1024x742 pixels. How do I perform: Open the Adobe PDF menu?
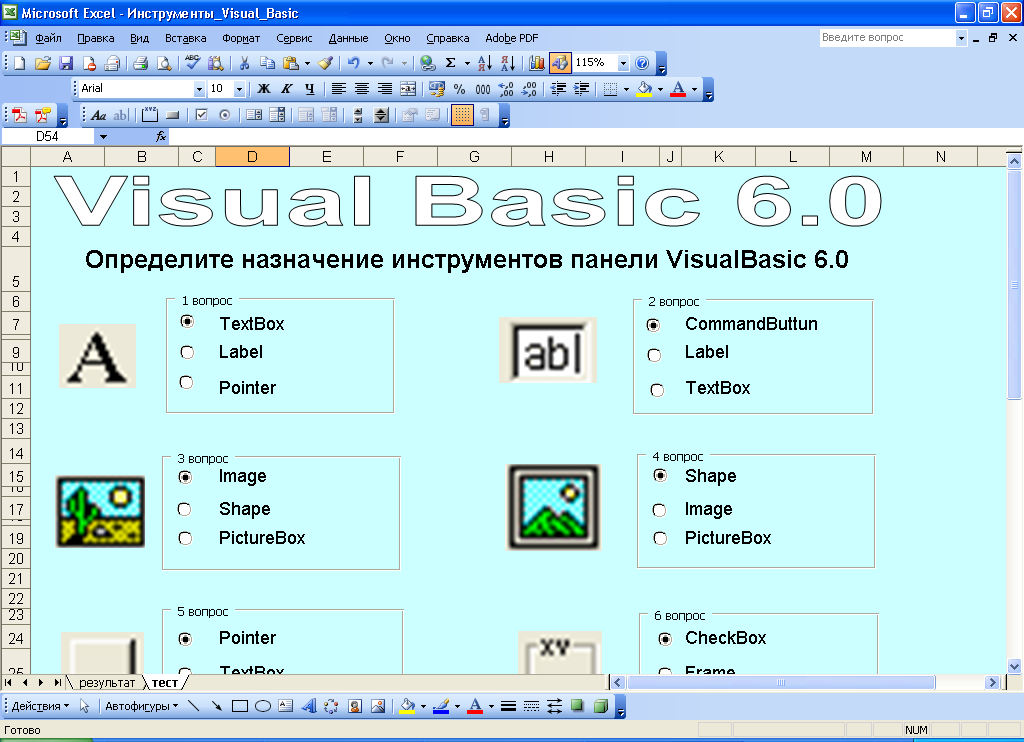(x=511, y=38)
